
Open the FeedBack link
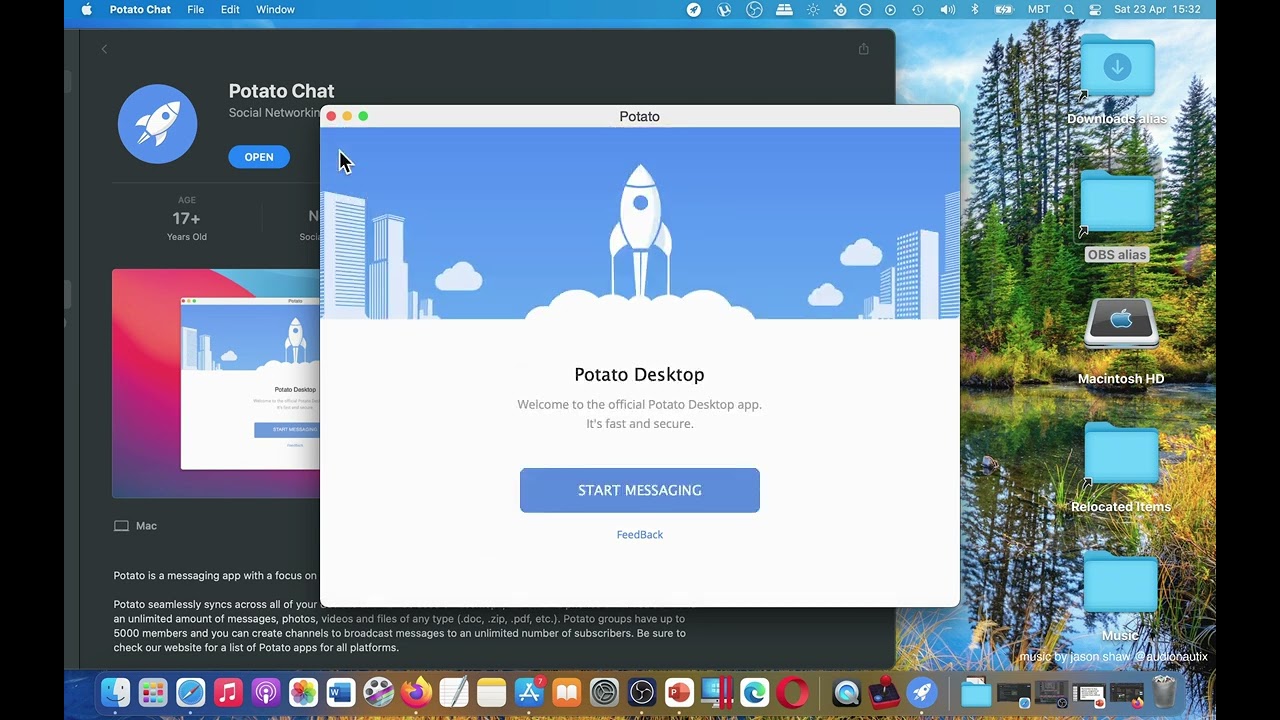click(x=639, y=535)
